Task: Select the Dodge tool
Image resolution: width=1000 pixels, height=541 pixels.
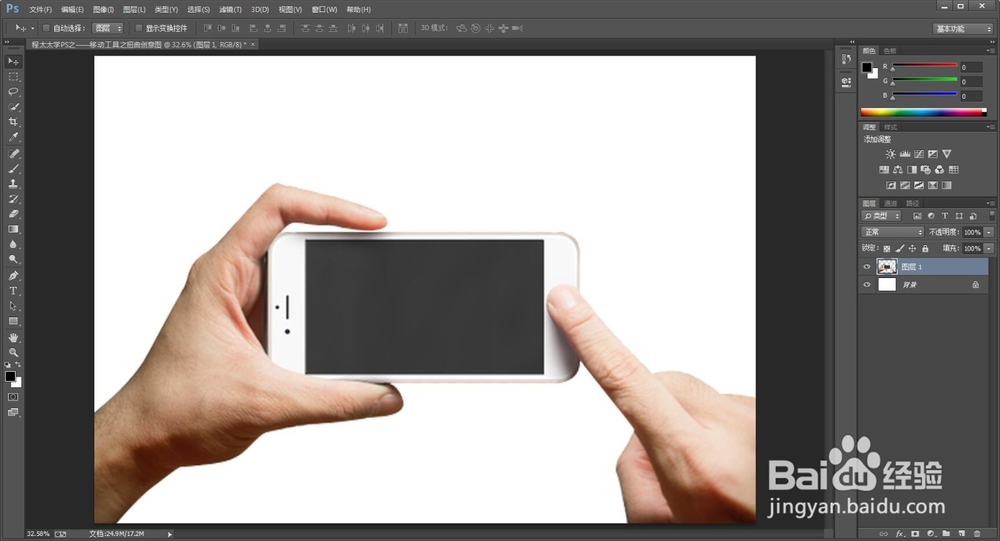Action: (13, 260)
